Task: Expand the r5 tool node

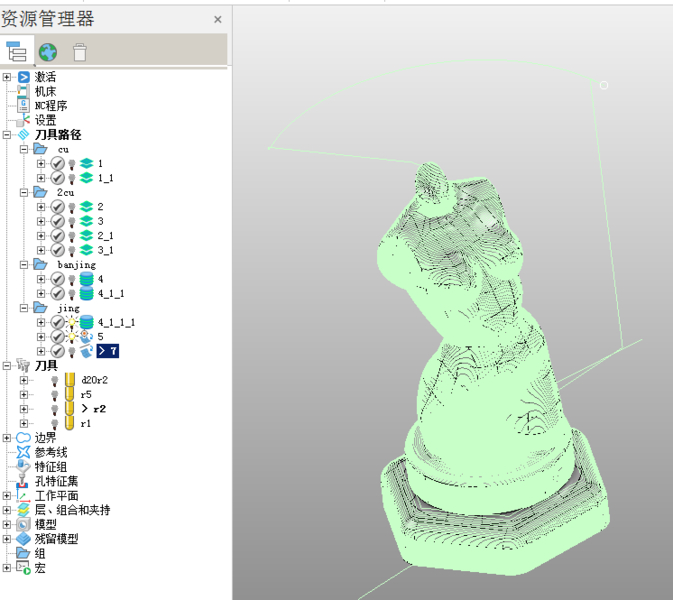Action: click(x=24, y=394)
